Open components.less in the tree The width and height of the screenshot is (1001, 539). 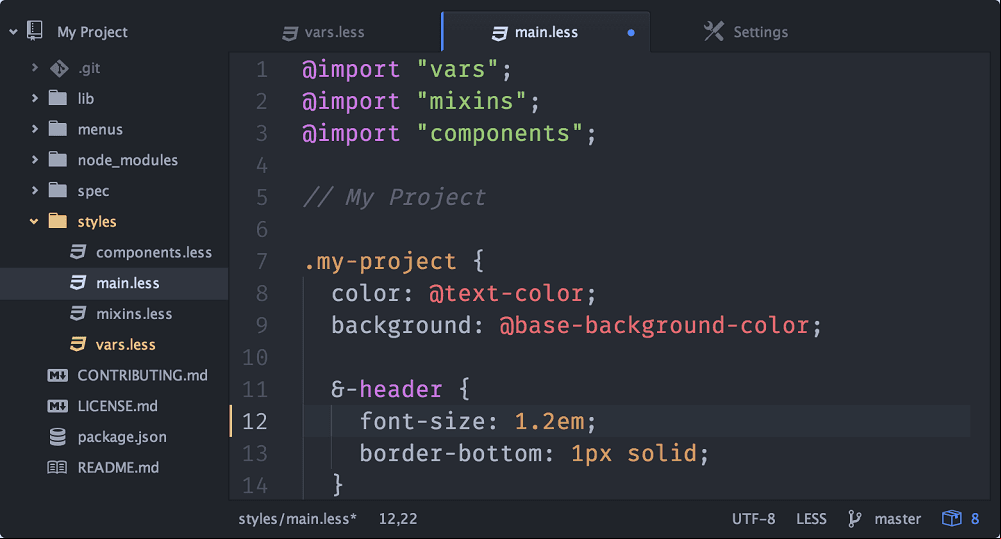[154, 252]
